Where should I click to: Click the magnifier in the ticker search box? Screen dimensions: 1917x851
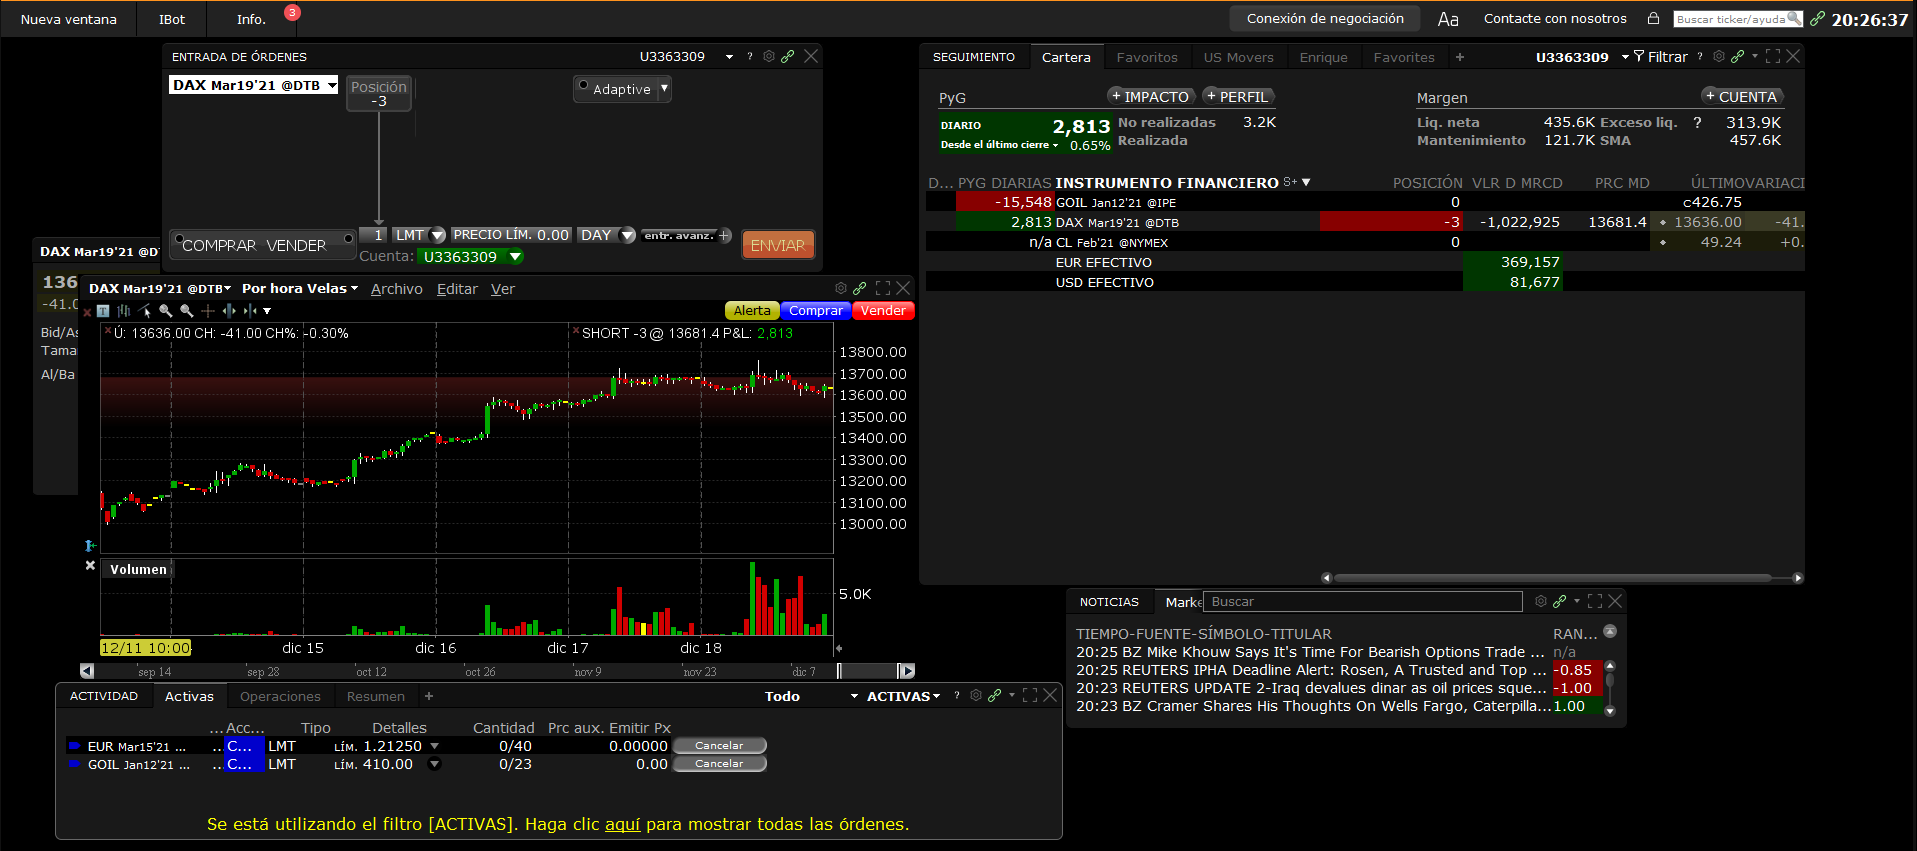(x=1794, y=18)
